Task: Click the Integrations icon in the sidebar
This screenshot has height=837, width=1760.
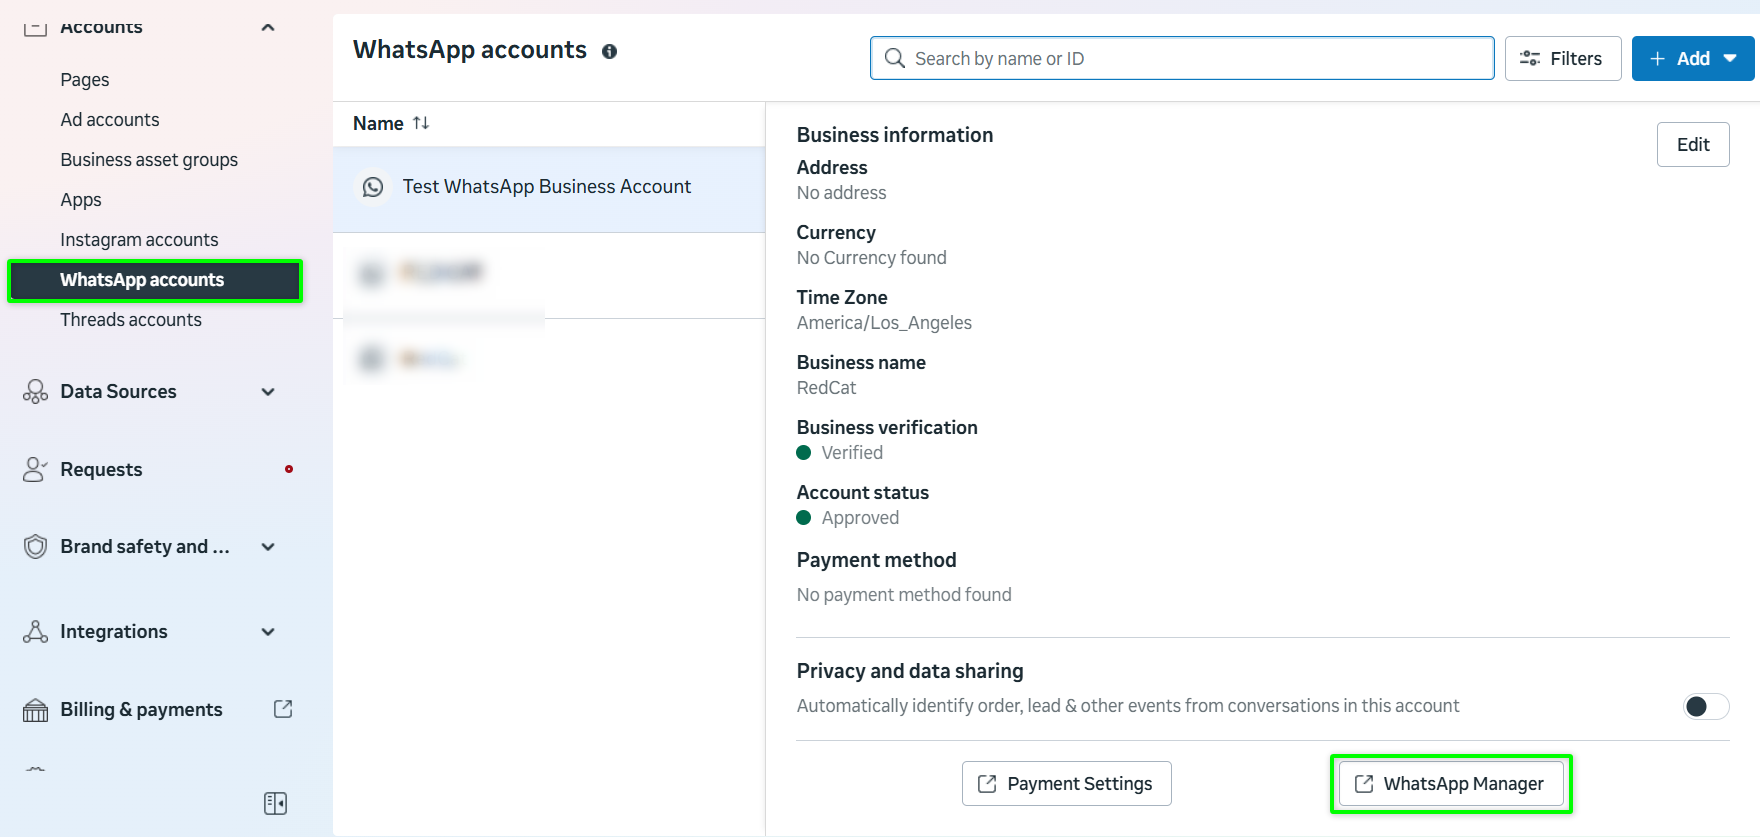Action: [35, 632]
